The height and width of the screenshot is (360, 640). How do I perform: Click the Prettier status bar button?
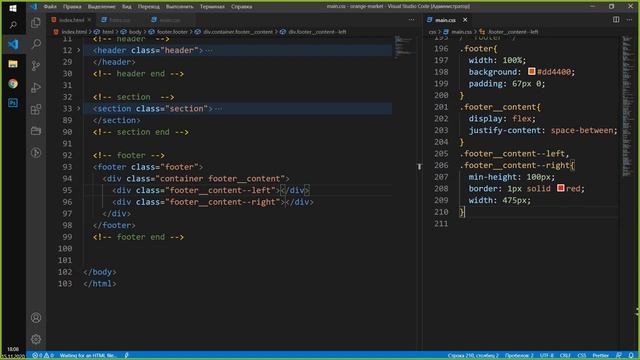coord(600,356)
